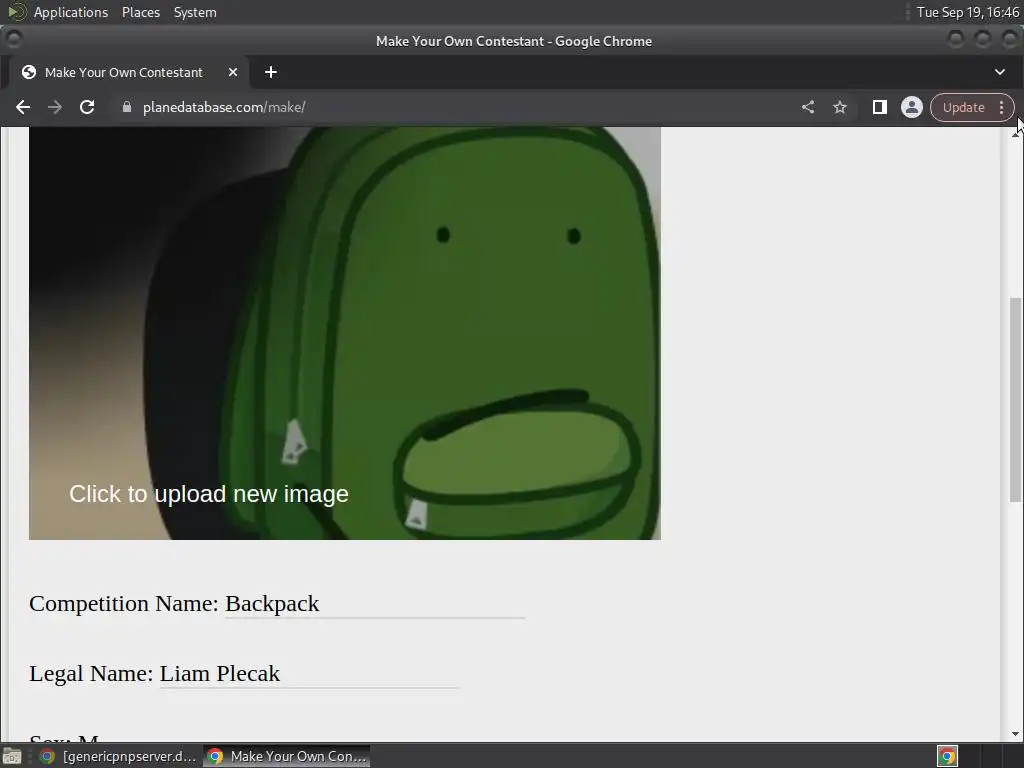Click the page vertical scrollbar thumb
The width and height of the screenshot is (1024, 768).
click(1016, 400)
